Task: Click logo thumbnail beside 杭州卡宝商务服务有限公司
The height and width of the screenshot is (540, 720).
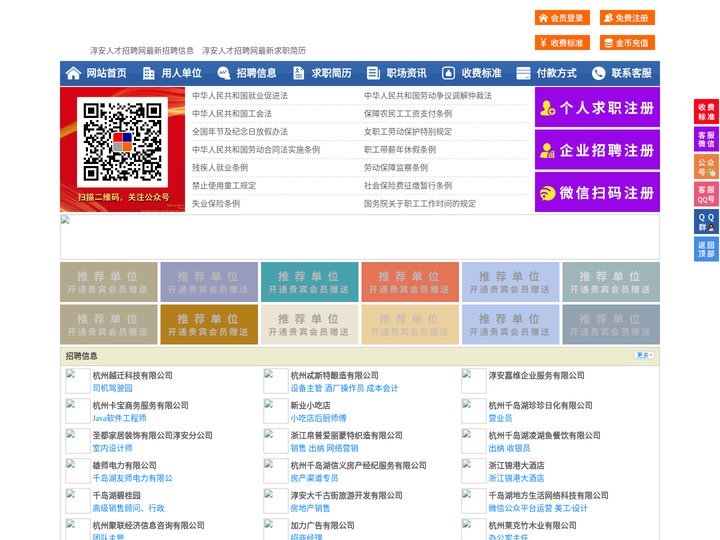Action: [78, 411]
